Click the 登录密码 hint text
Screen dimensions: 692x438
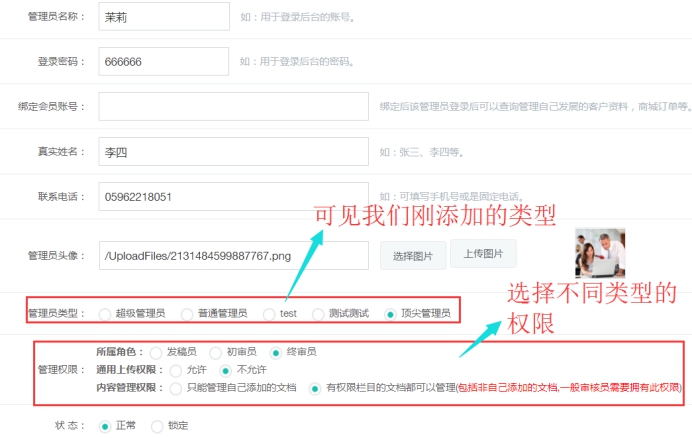(297, 61)
